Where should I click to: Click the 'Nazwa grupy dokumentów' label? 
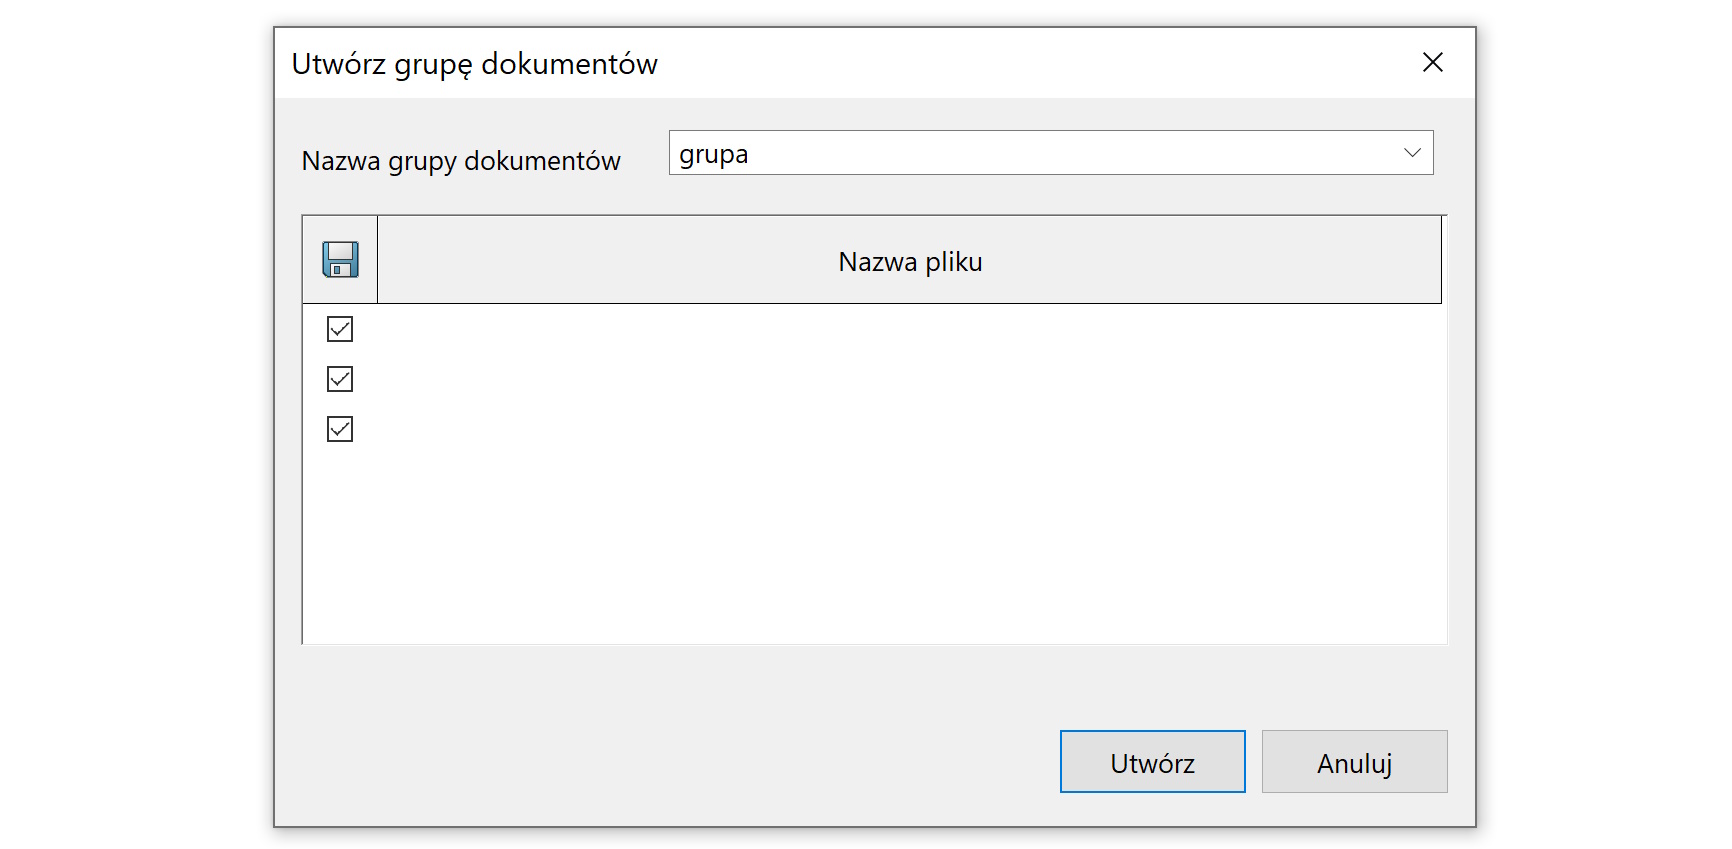[x=461, y=161]
